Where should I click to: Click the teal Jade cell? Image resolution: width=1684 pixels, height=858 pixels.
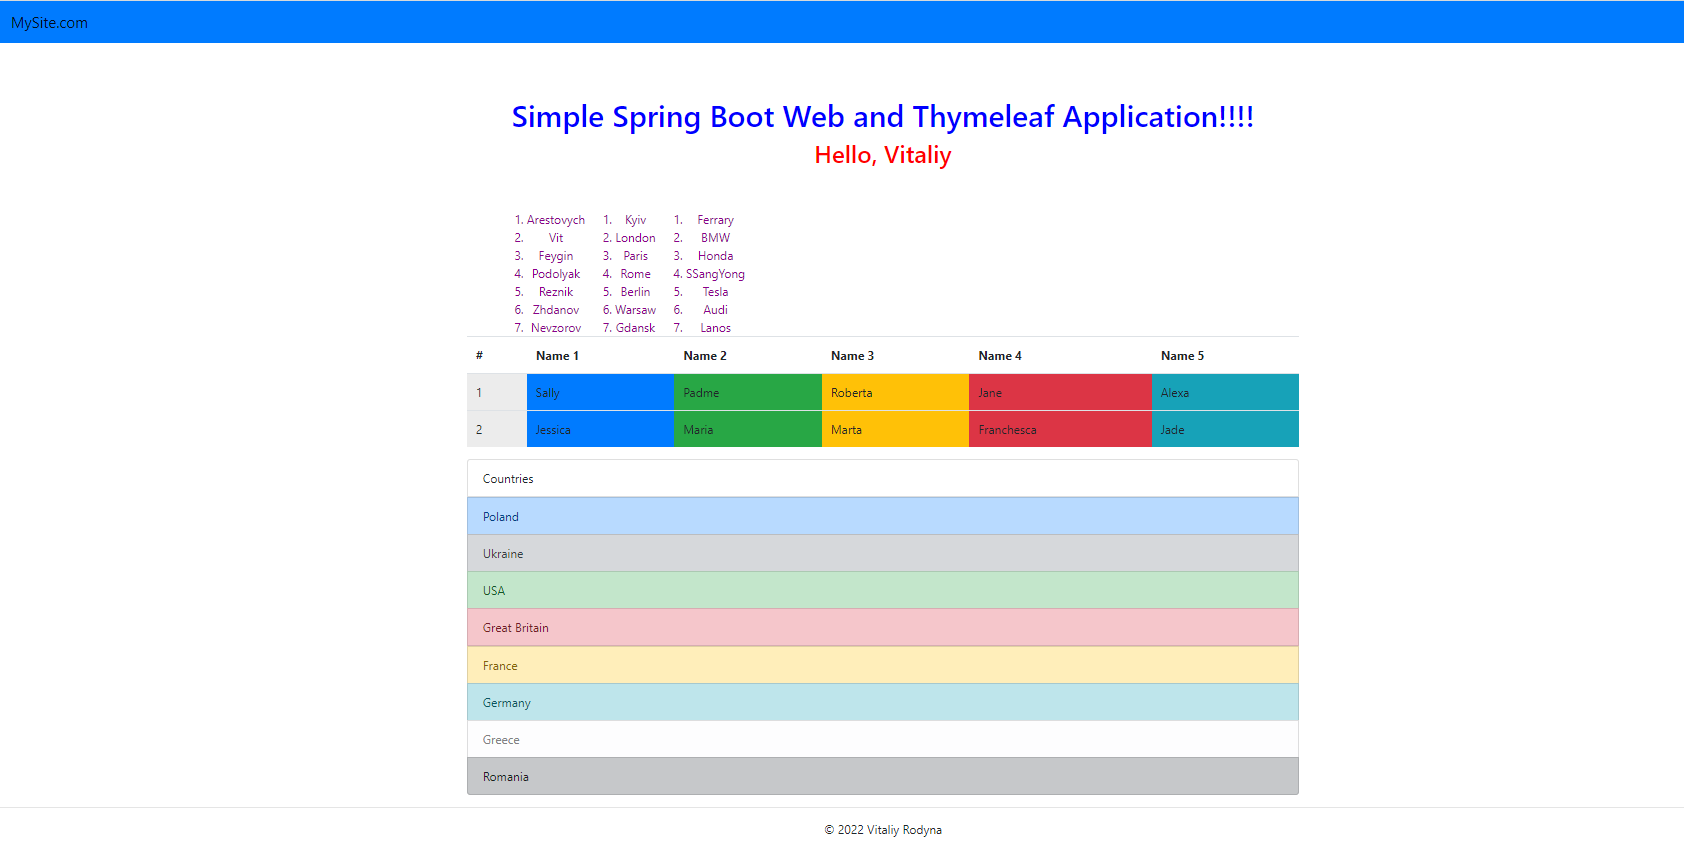click(x=1225, y=429)
